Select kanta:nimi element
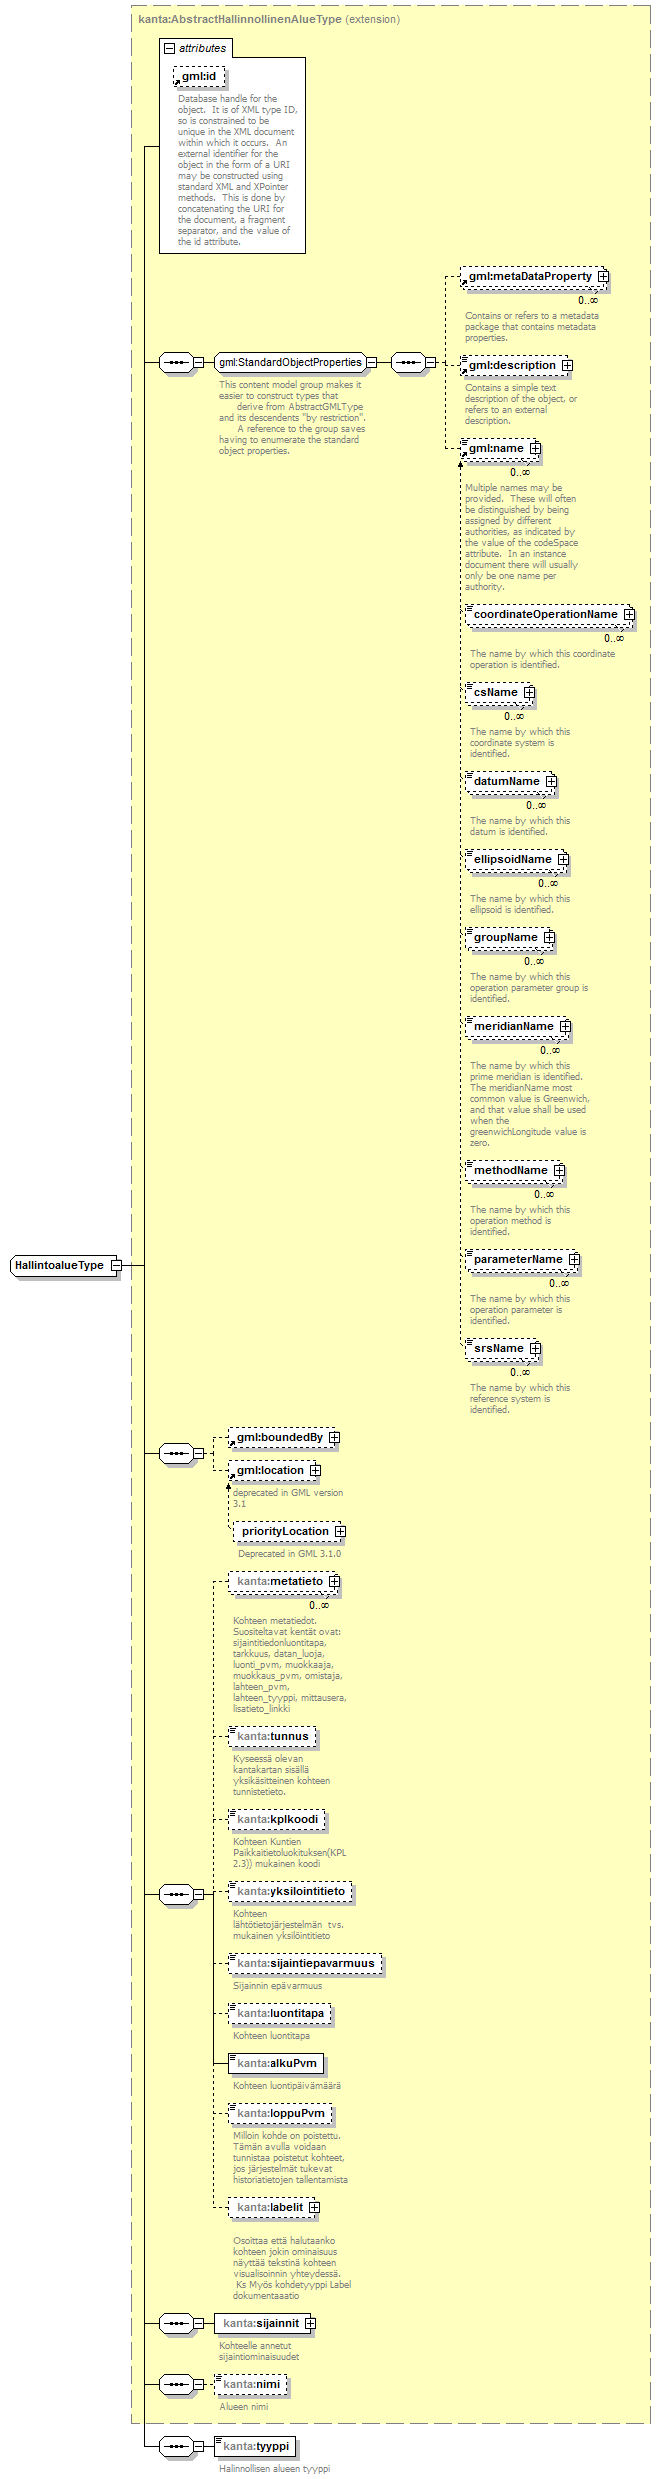Image resolution: width=661 pixels, height=2479 pixels. 251,2384
